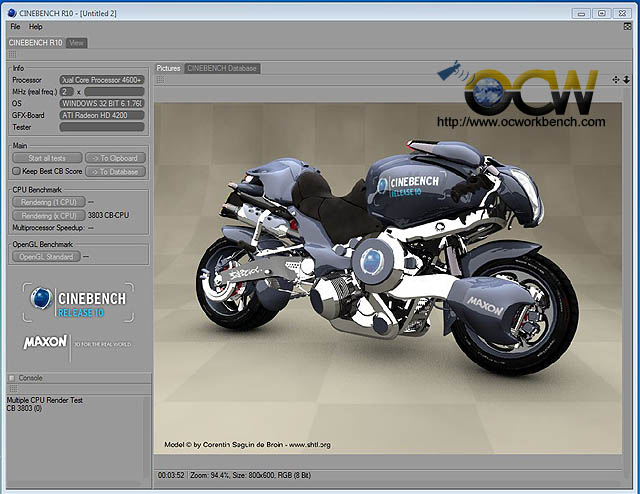
Task: Click the Start all tests button
Action: point(47,158)
